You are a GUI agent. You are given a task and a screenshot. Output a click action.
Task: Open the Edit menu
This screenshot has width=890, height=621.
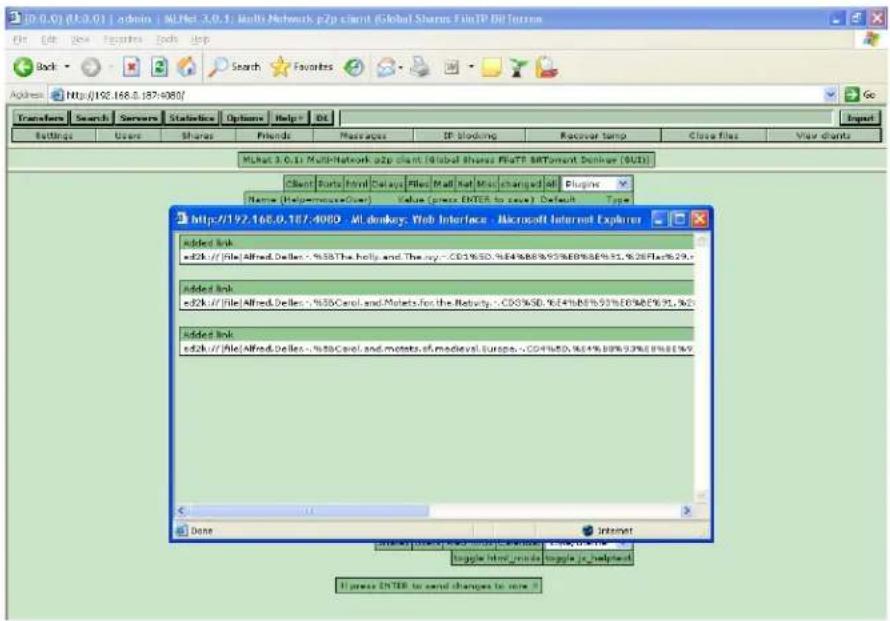48,39
